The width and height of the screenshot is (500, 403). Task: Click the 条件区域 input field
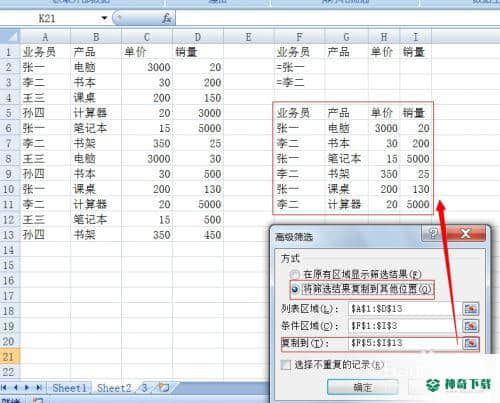click(405, 326)
